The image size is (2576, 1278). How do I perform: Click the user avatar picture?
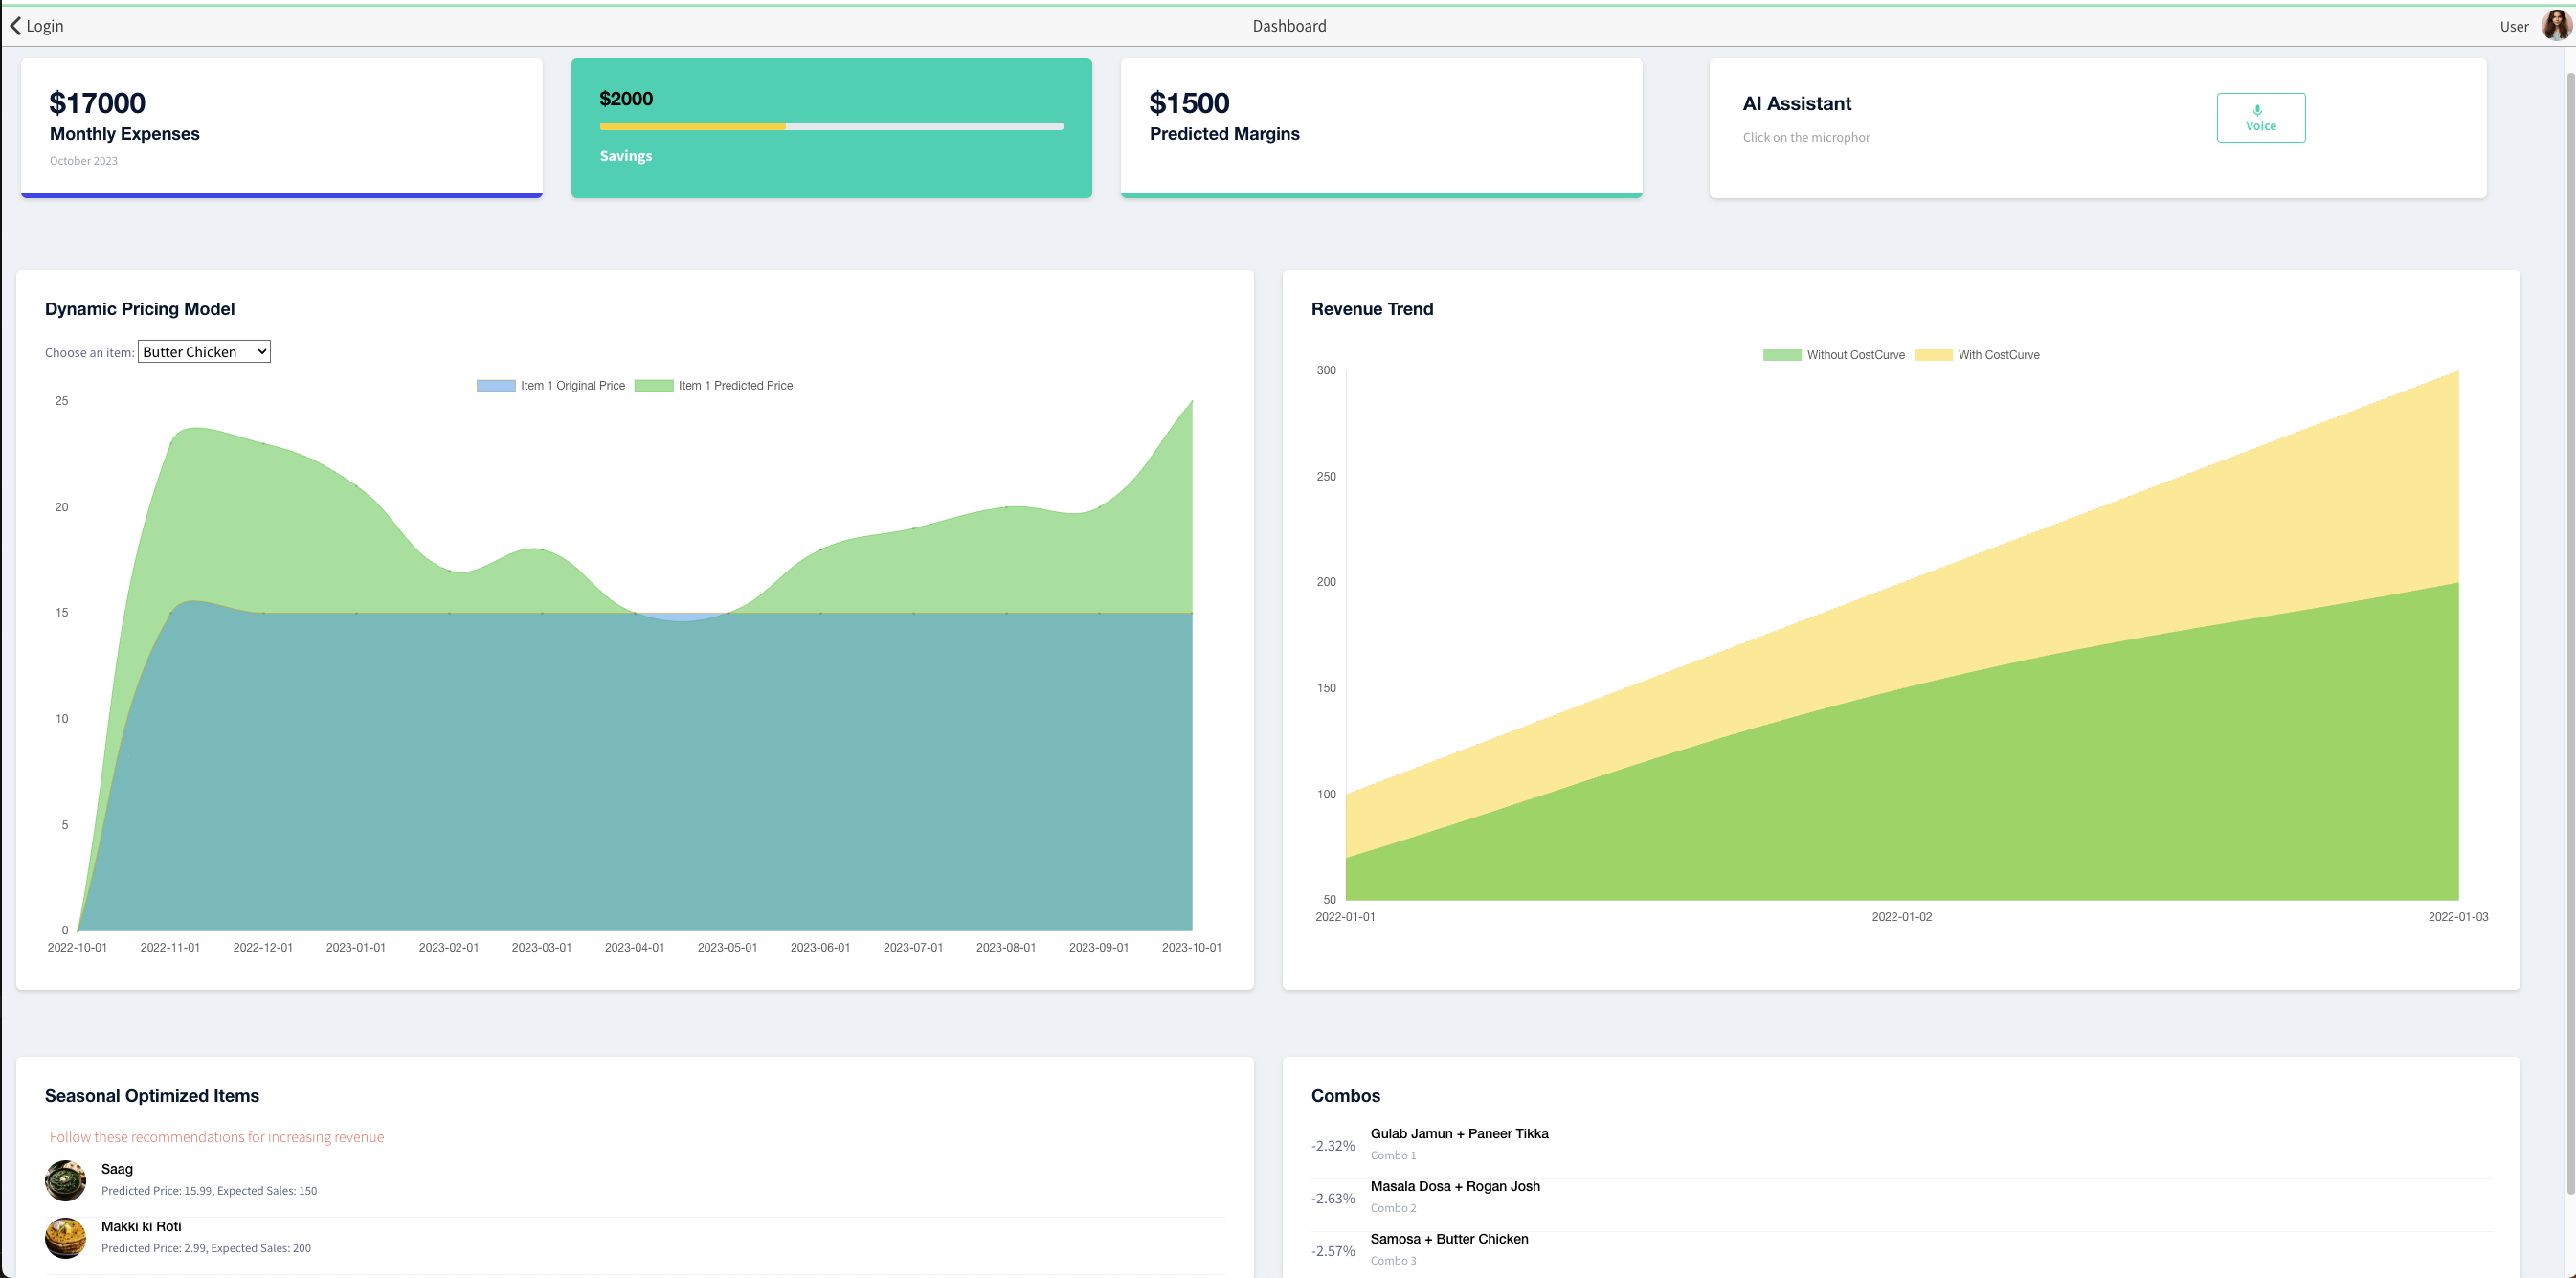click(x=2555, y=26)
